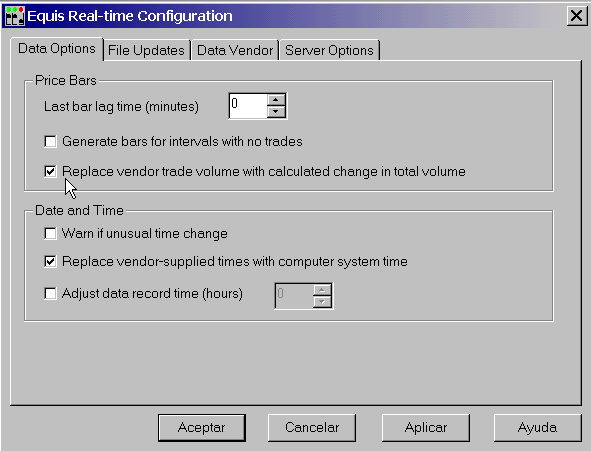The image size is (591, 451).
Task: Select the Data Options tab
Action: [x=57, y=49]
